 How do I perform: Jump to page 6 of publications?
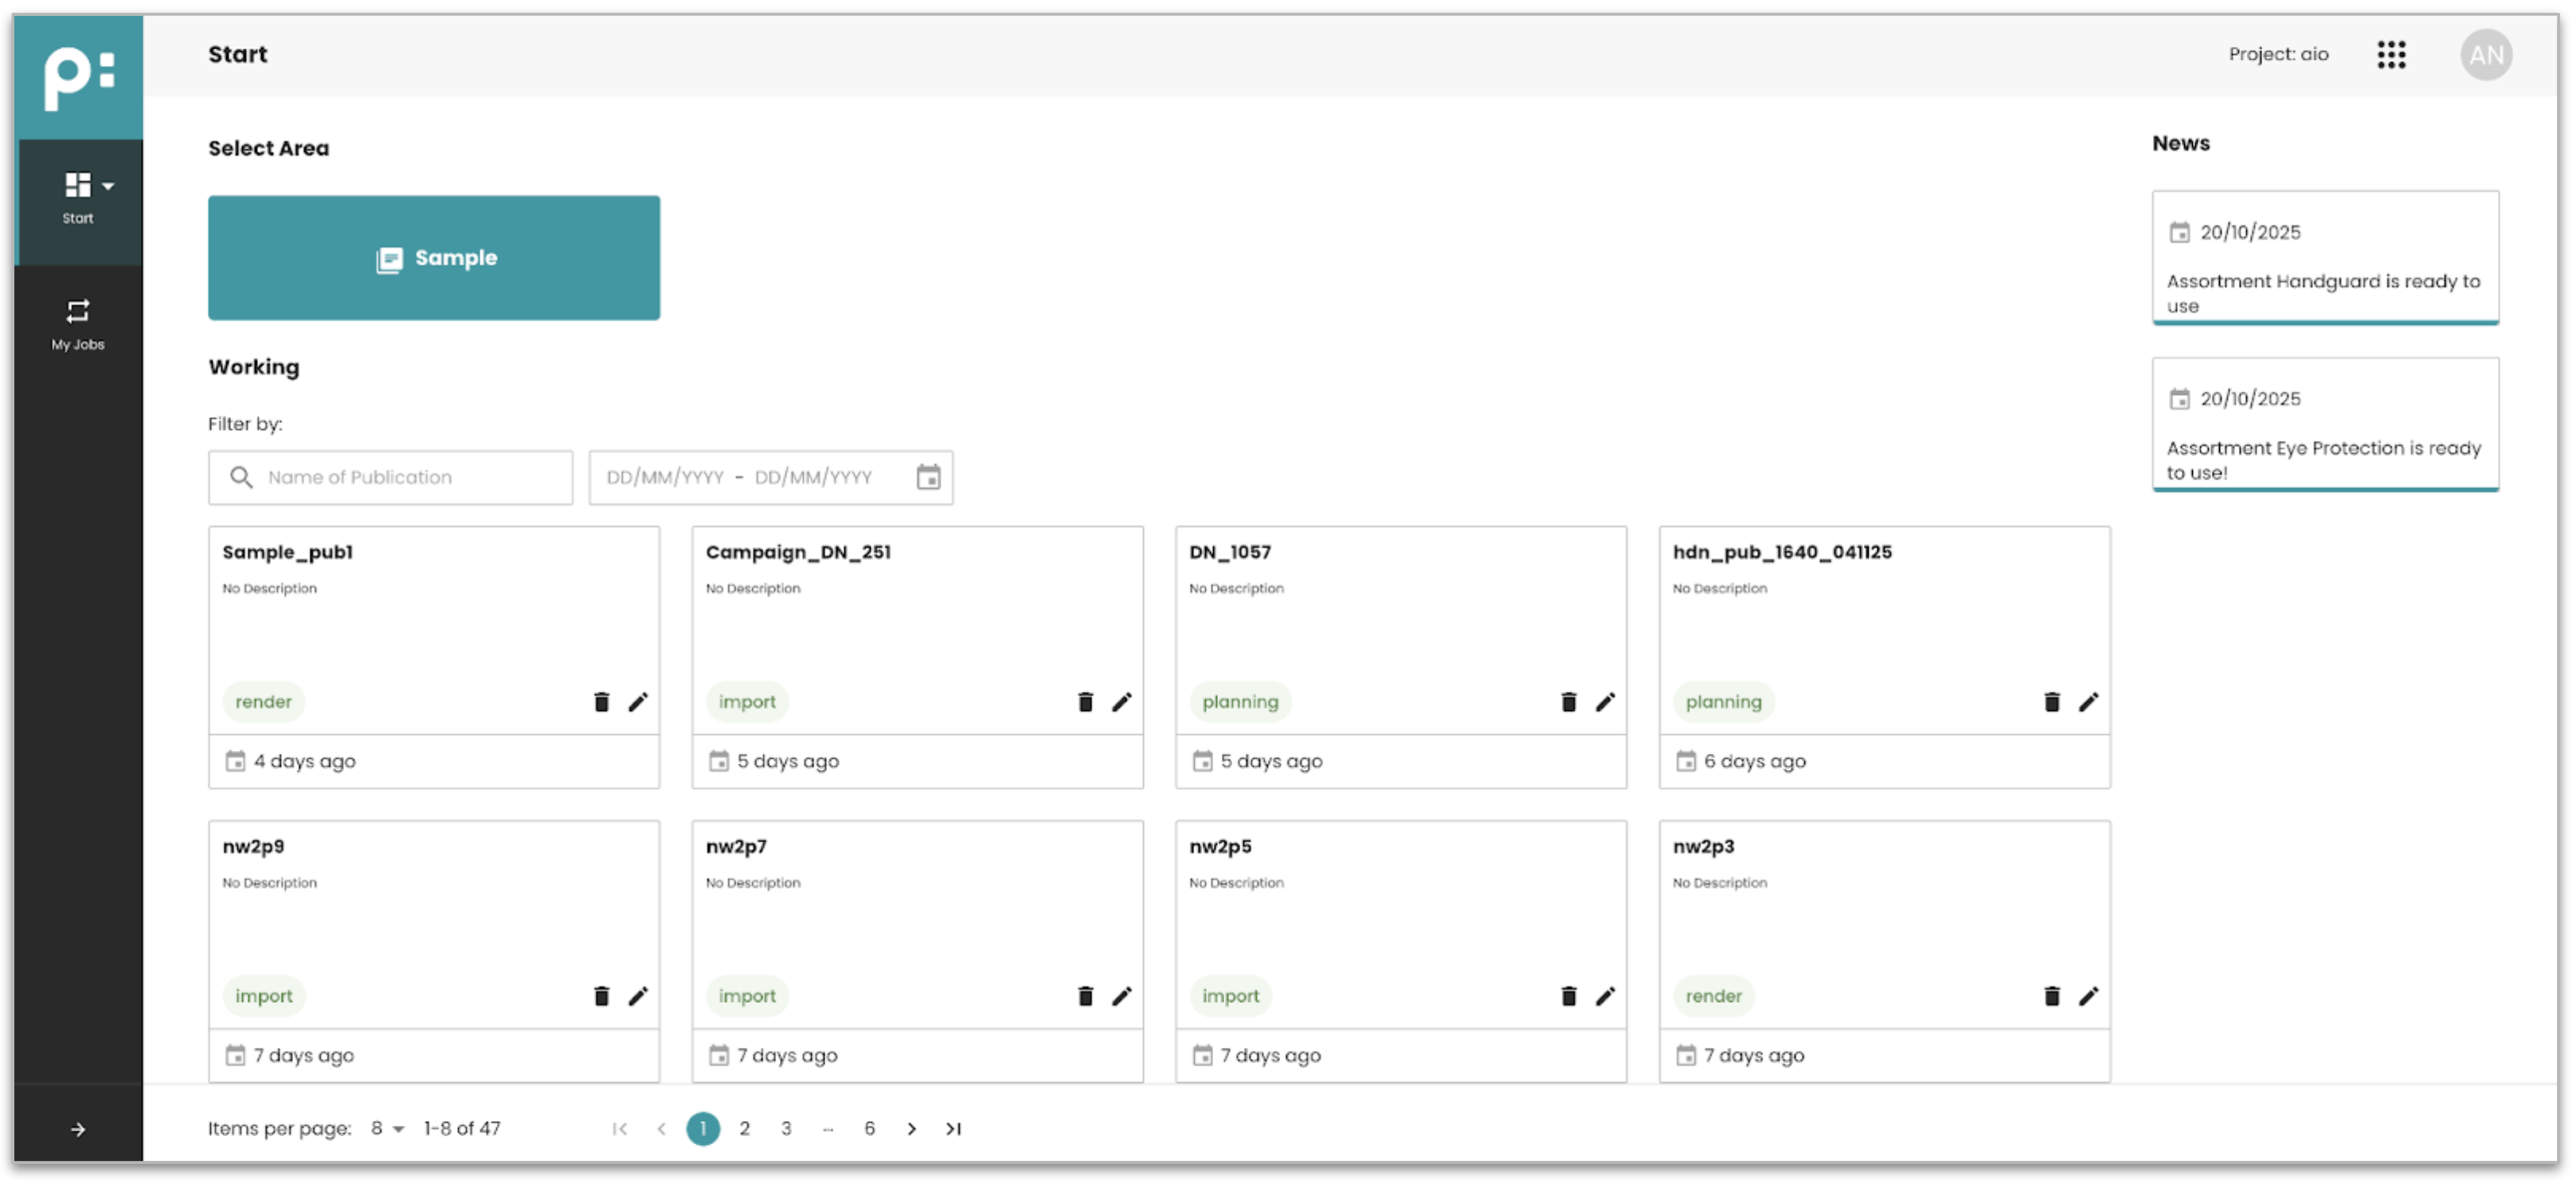tap(869, 1128)
